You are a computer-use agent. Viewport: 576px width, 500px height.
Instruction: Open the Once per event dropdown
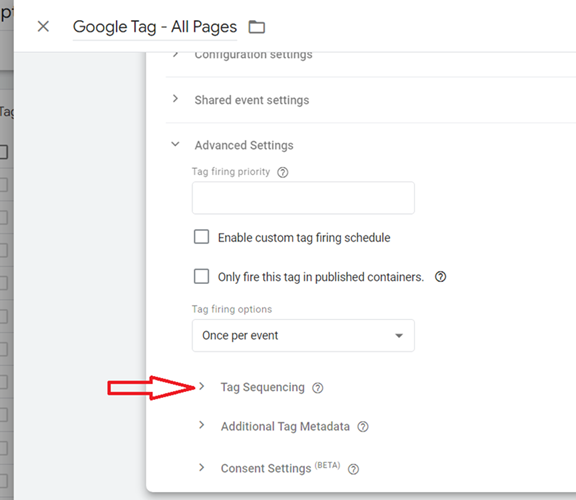[x=303, y=335]
